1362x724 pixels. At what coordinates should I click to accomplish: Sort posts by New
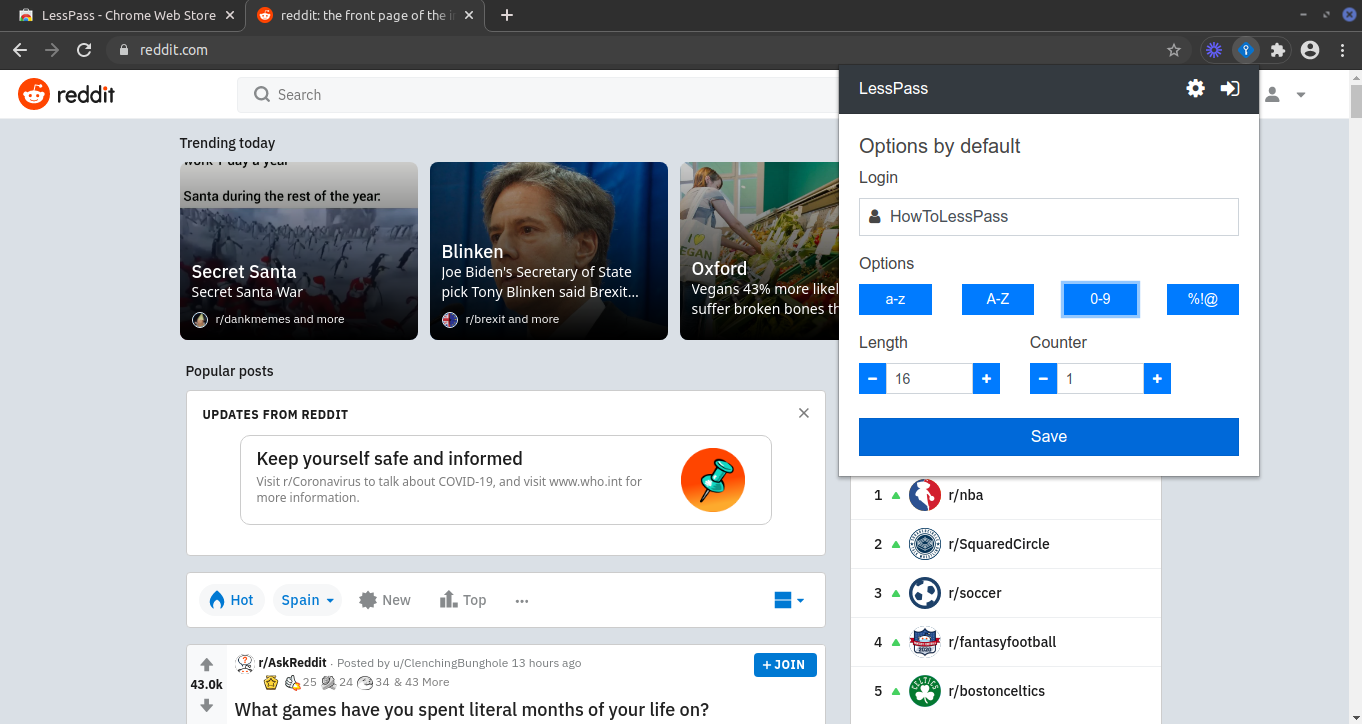(385, 600)
